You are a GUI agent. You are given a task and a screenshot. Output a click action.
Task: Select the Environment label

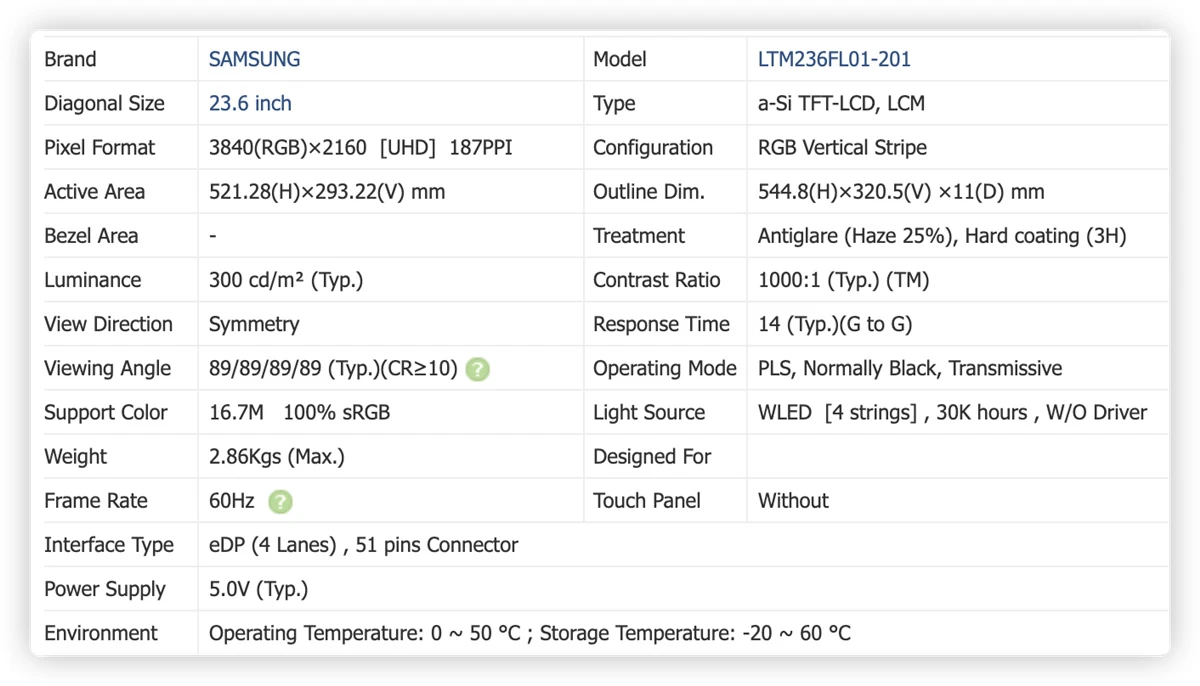(x=101, y=633)
